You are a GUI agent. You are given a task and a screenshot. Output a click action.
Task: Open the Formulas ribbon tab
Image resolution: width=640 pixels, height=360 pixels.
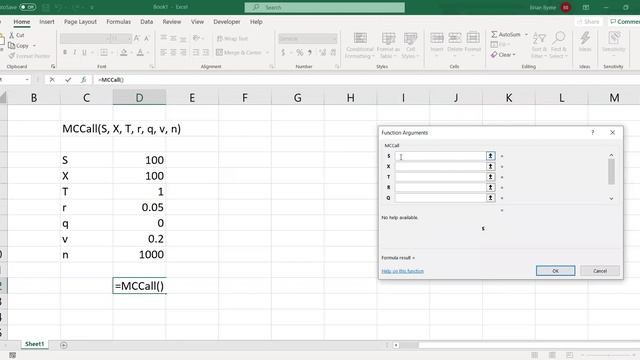[x=118, y=22]
